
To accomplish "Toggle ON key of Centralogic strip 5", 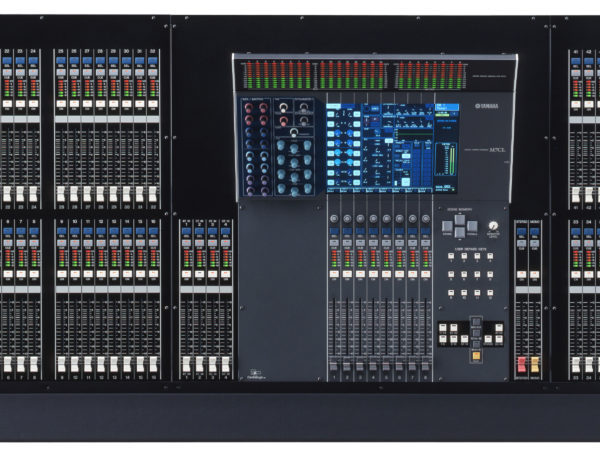I will pyautogui.click(x=386, y=274).
